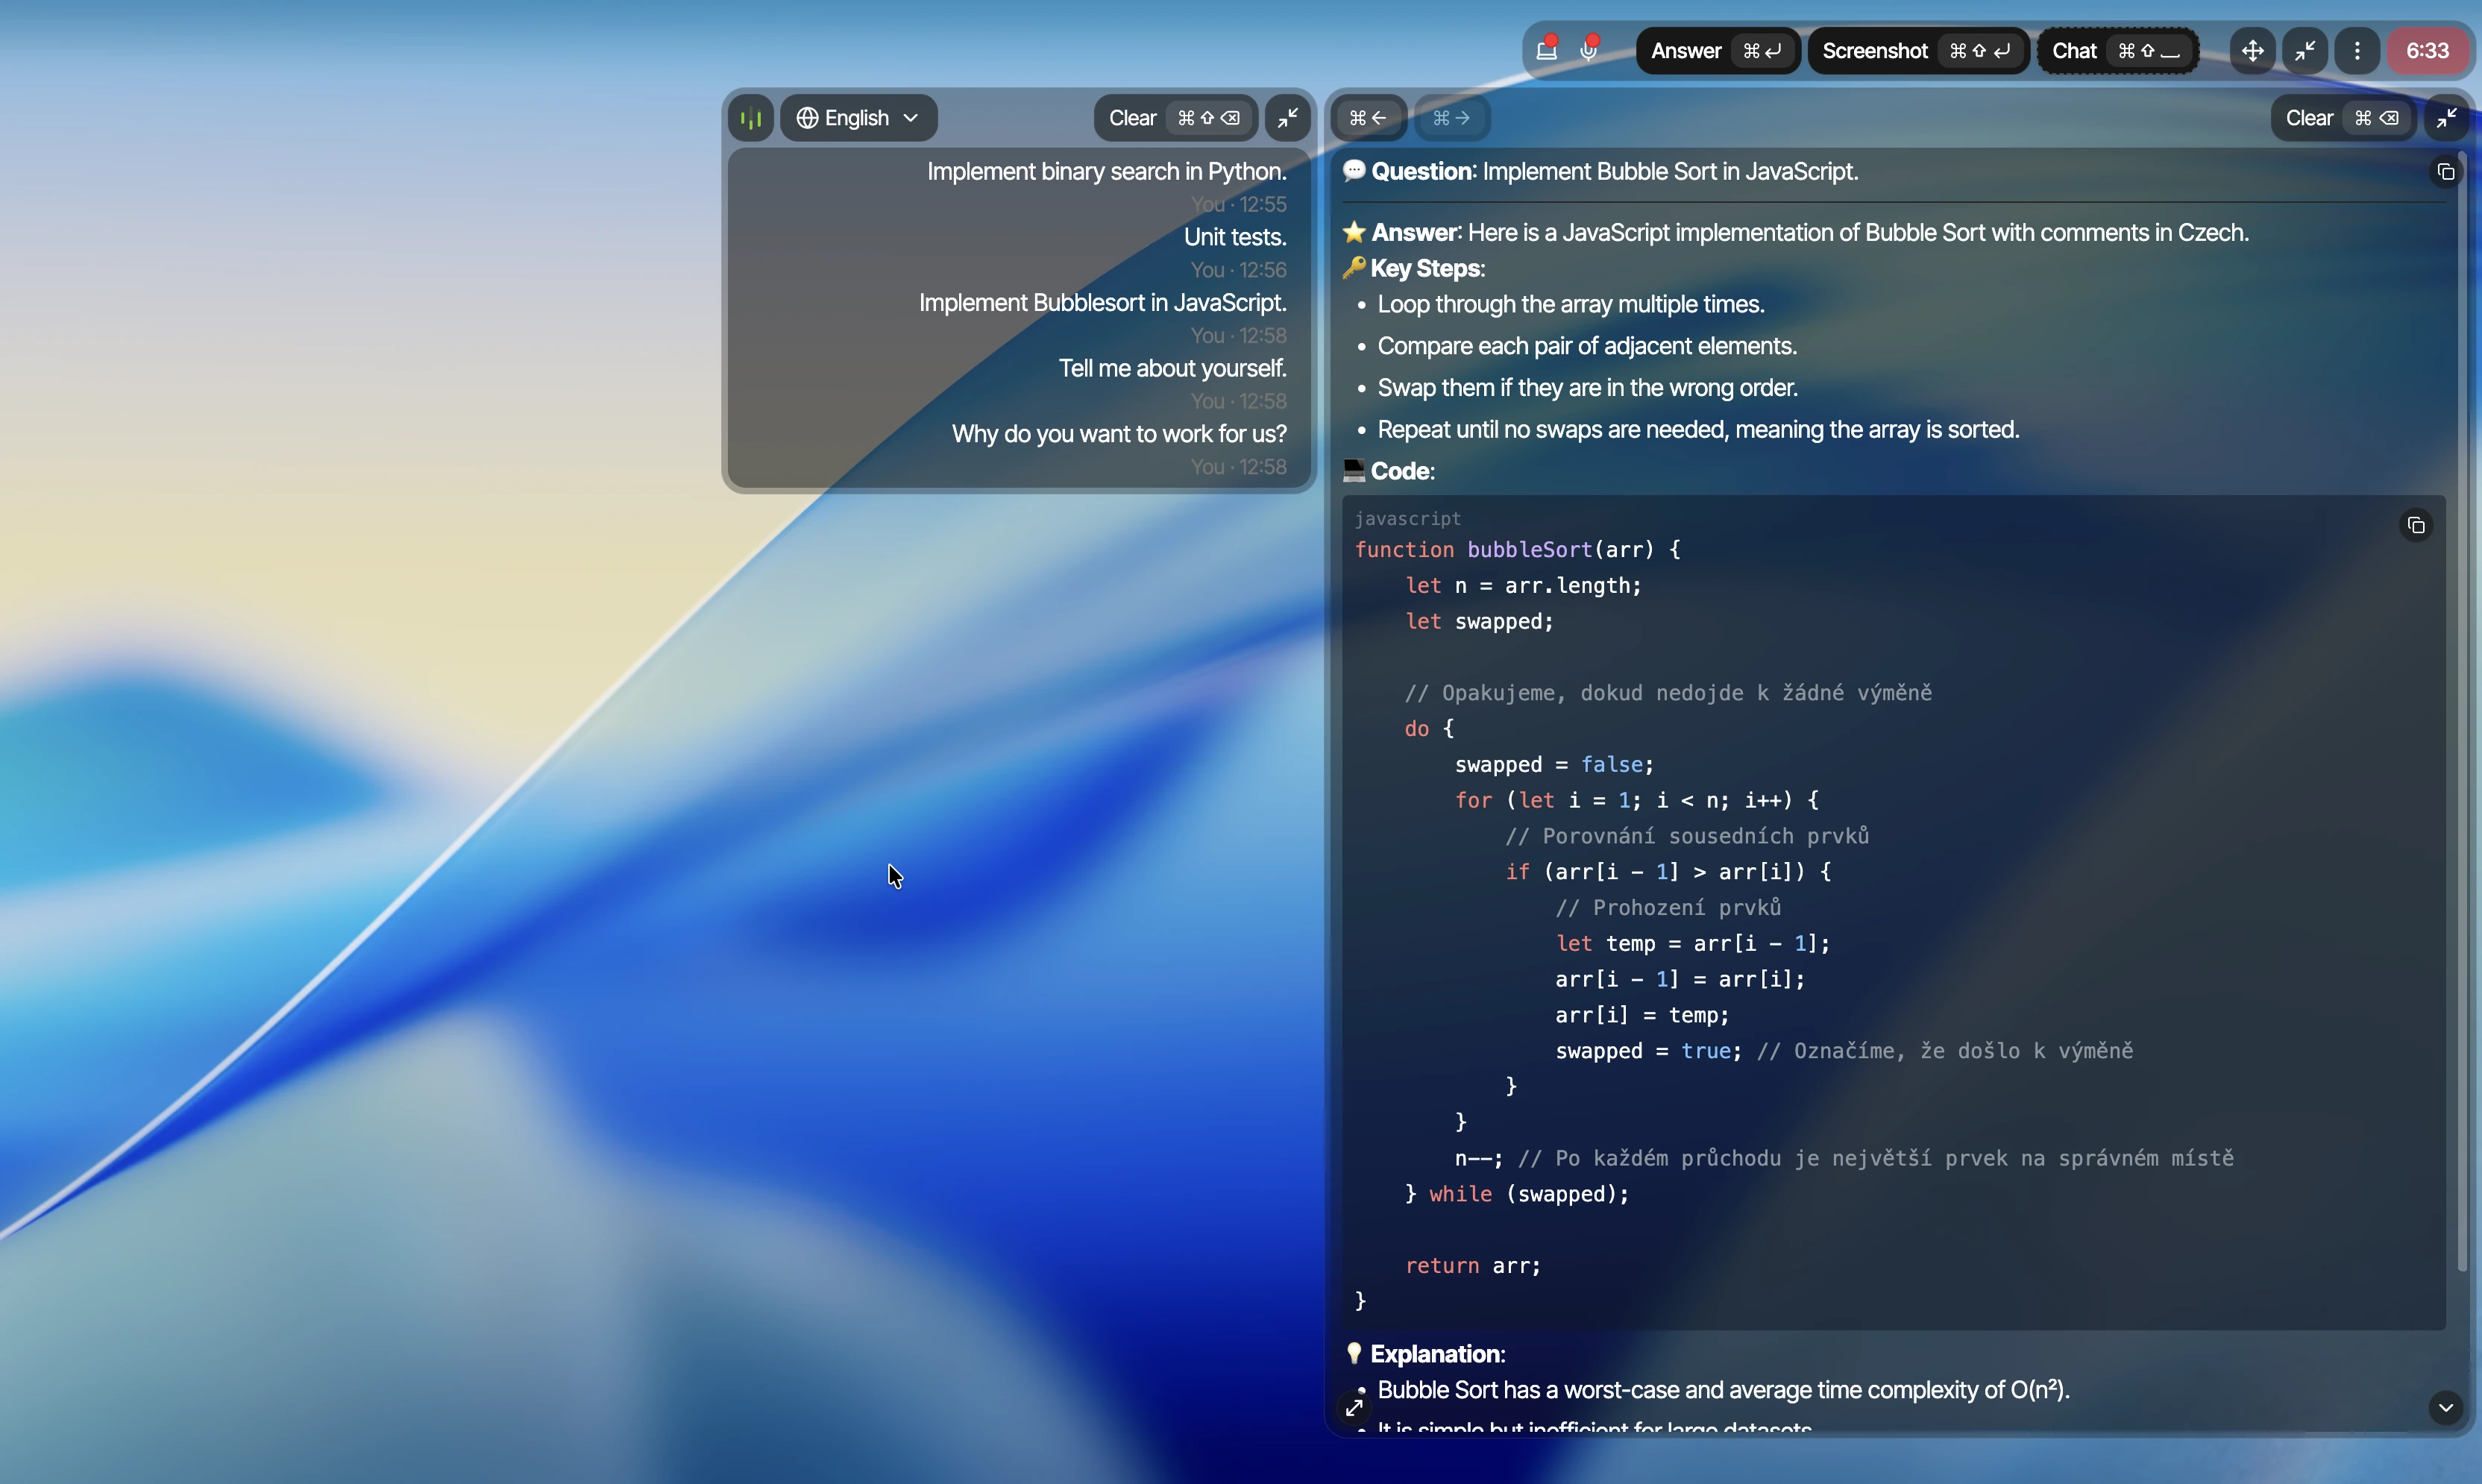Click the Answer button
2482x1484 pixels.
1717,50
